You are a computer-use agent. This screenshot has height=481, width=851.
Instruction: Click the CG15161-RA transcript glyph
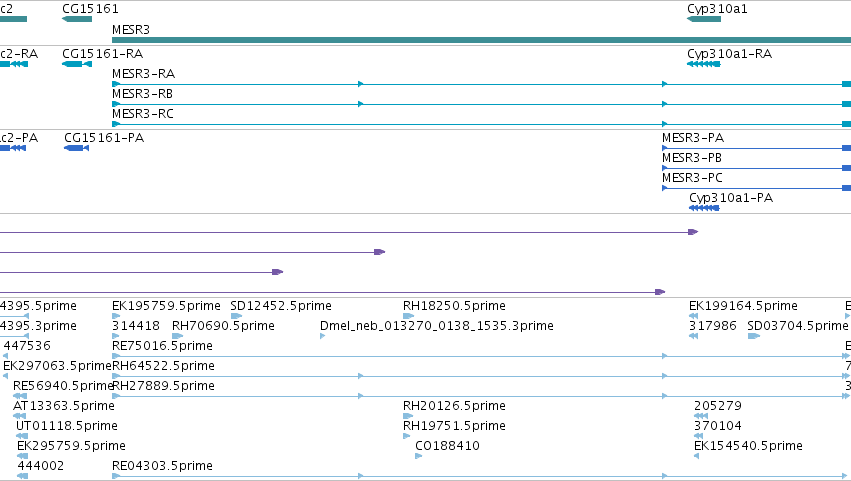click(77, 65)
